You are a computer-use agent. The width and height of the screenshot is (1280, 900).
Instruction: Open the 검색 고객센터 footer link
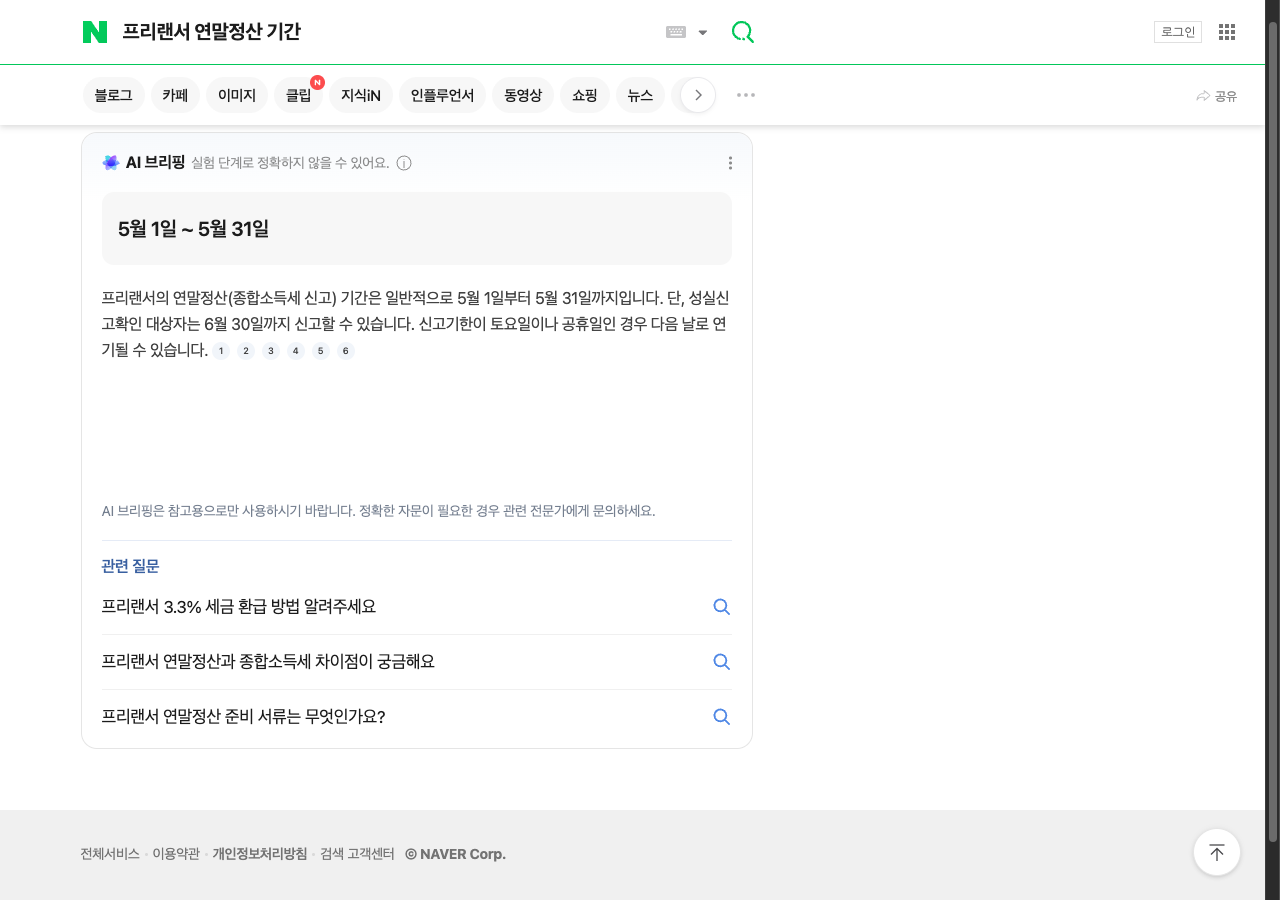pyautogui.click(x=357, y=854)
